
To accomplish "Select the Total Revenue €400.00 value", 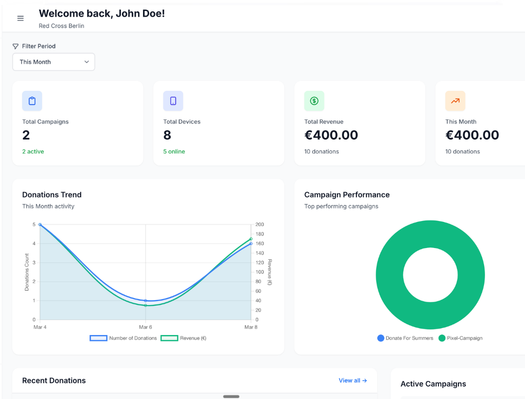I will point(331,135).
